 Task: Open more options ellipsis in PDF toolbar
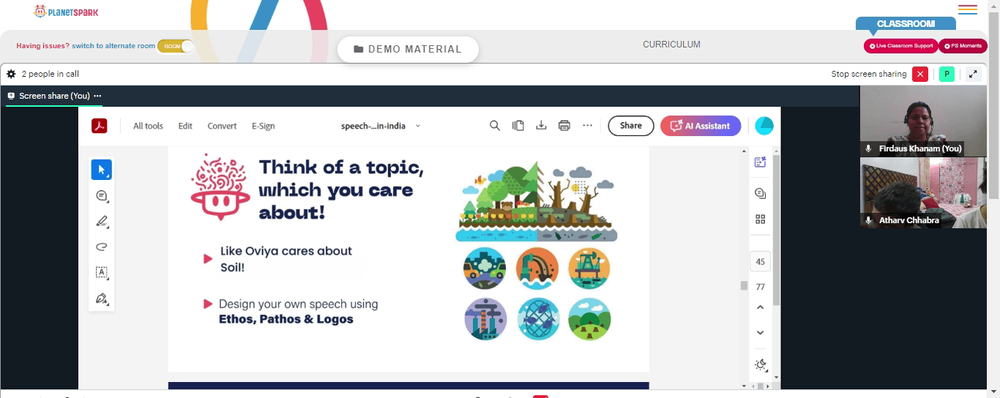point(587,126)
